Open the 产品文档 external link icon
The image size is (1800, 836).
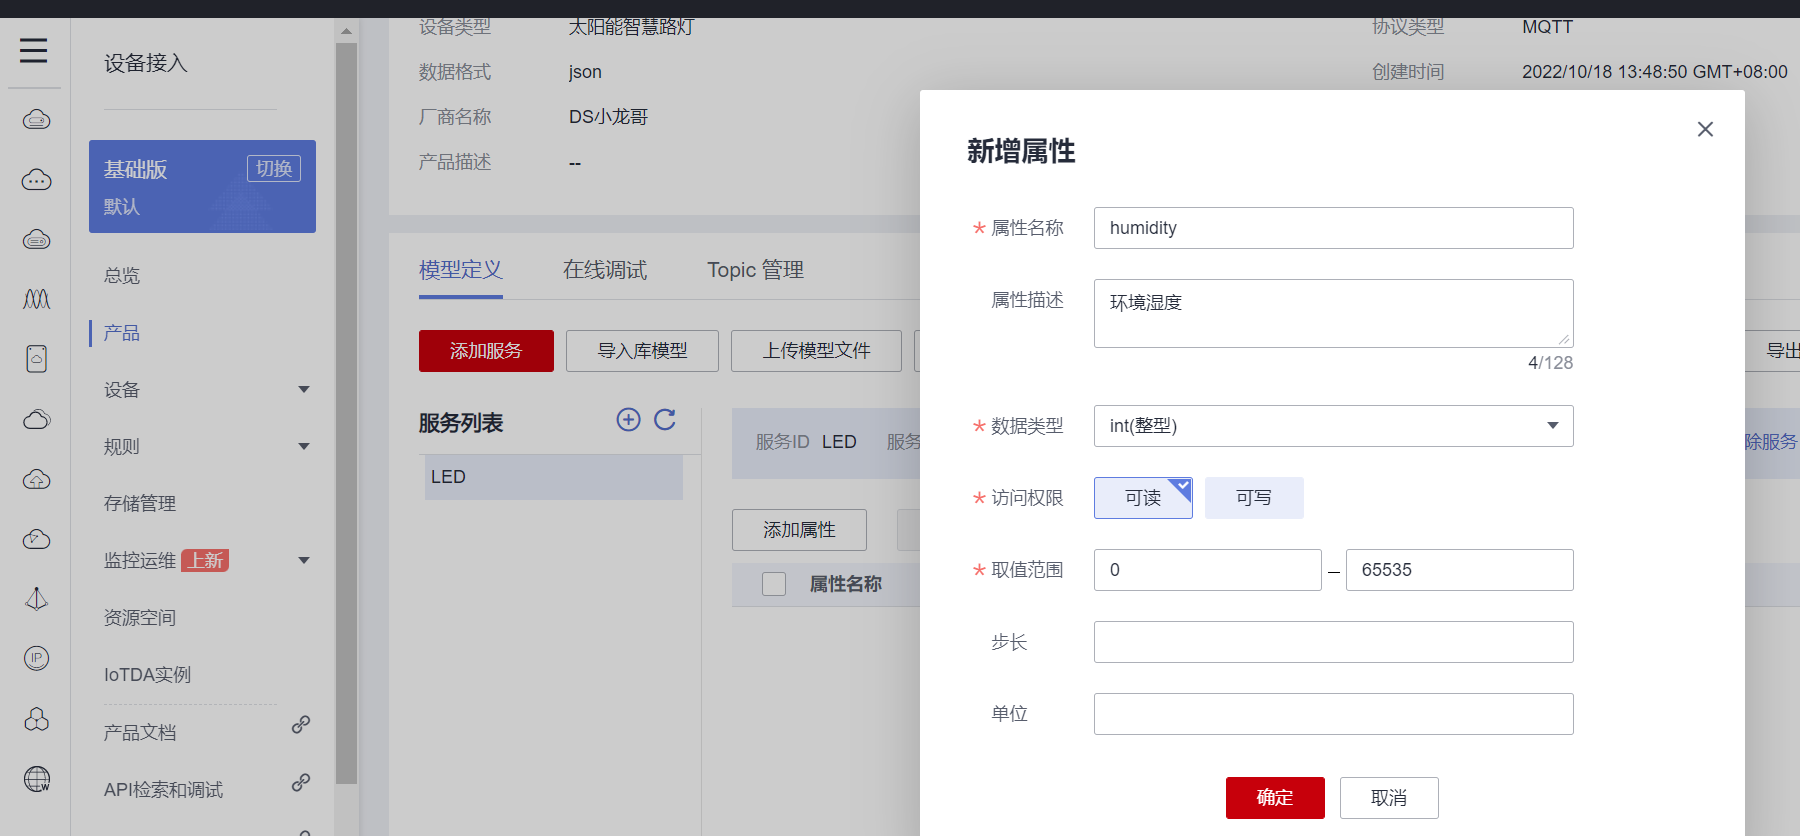(300, 725)
